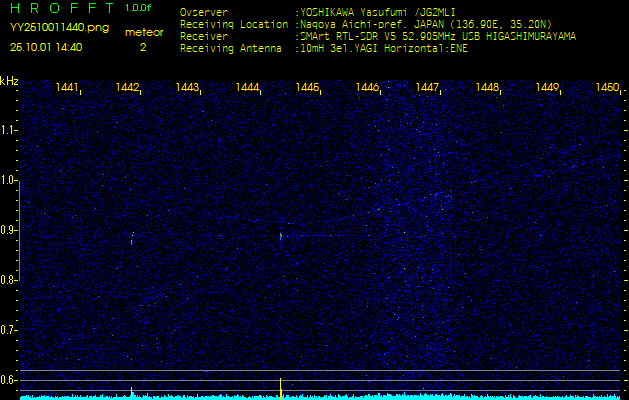Screen dimensions: 629x400
Task: Click the meteor count value 2
Action: (x=143, y=46)
